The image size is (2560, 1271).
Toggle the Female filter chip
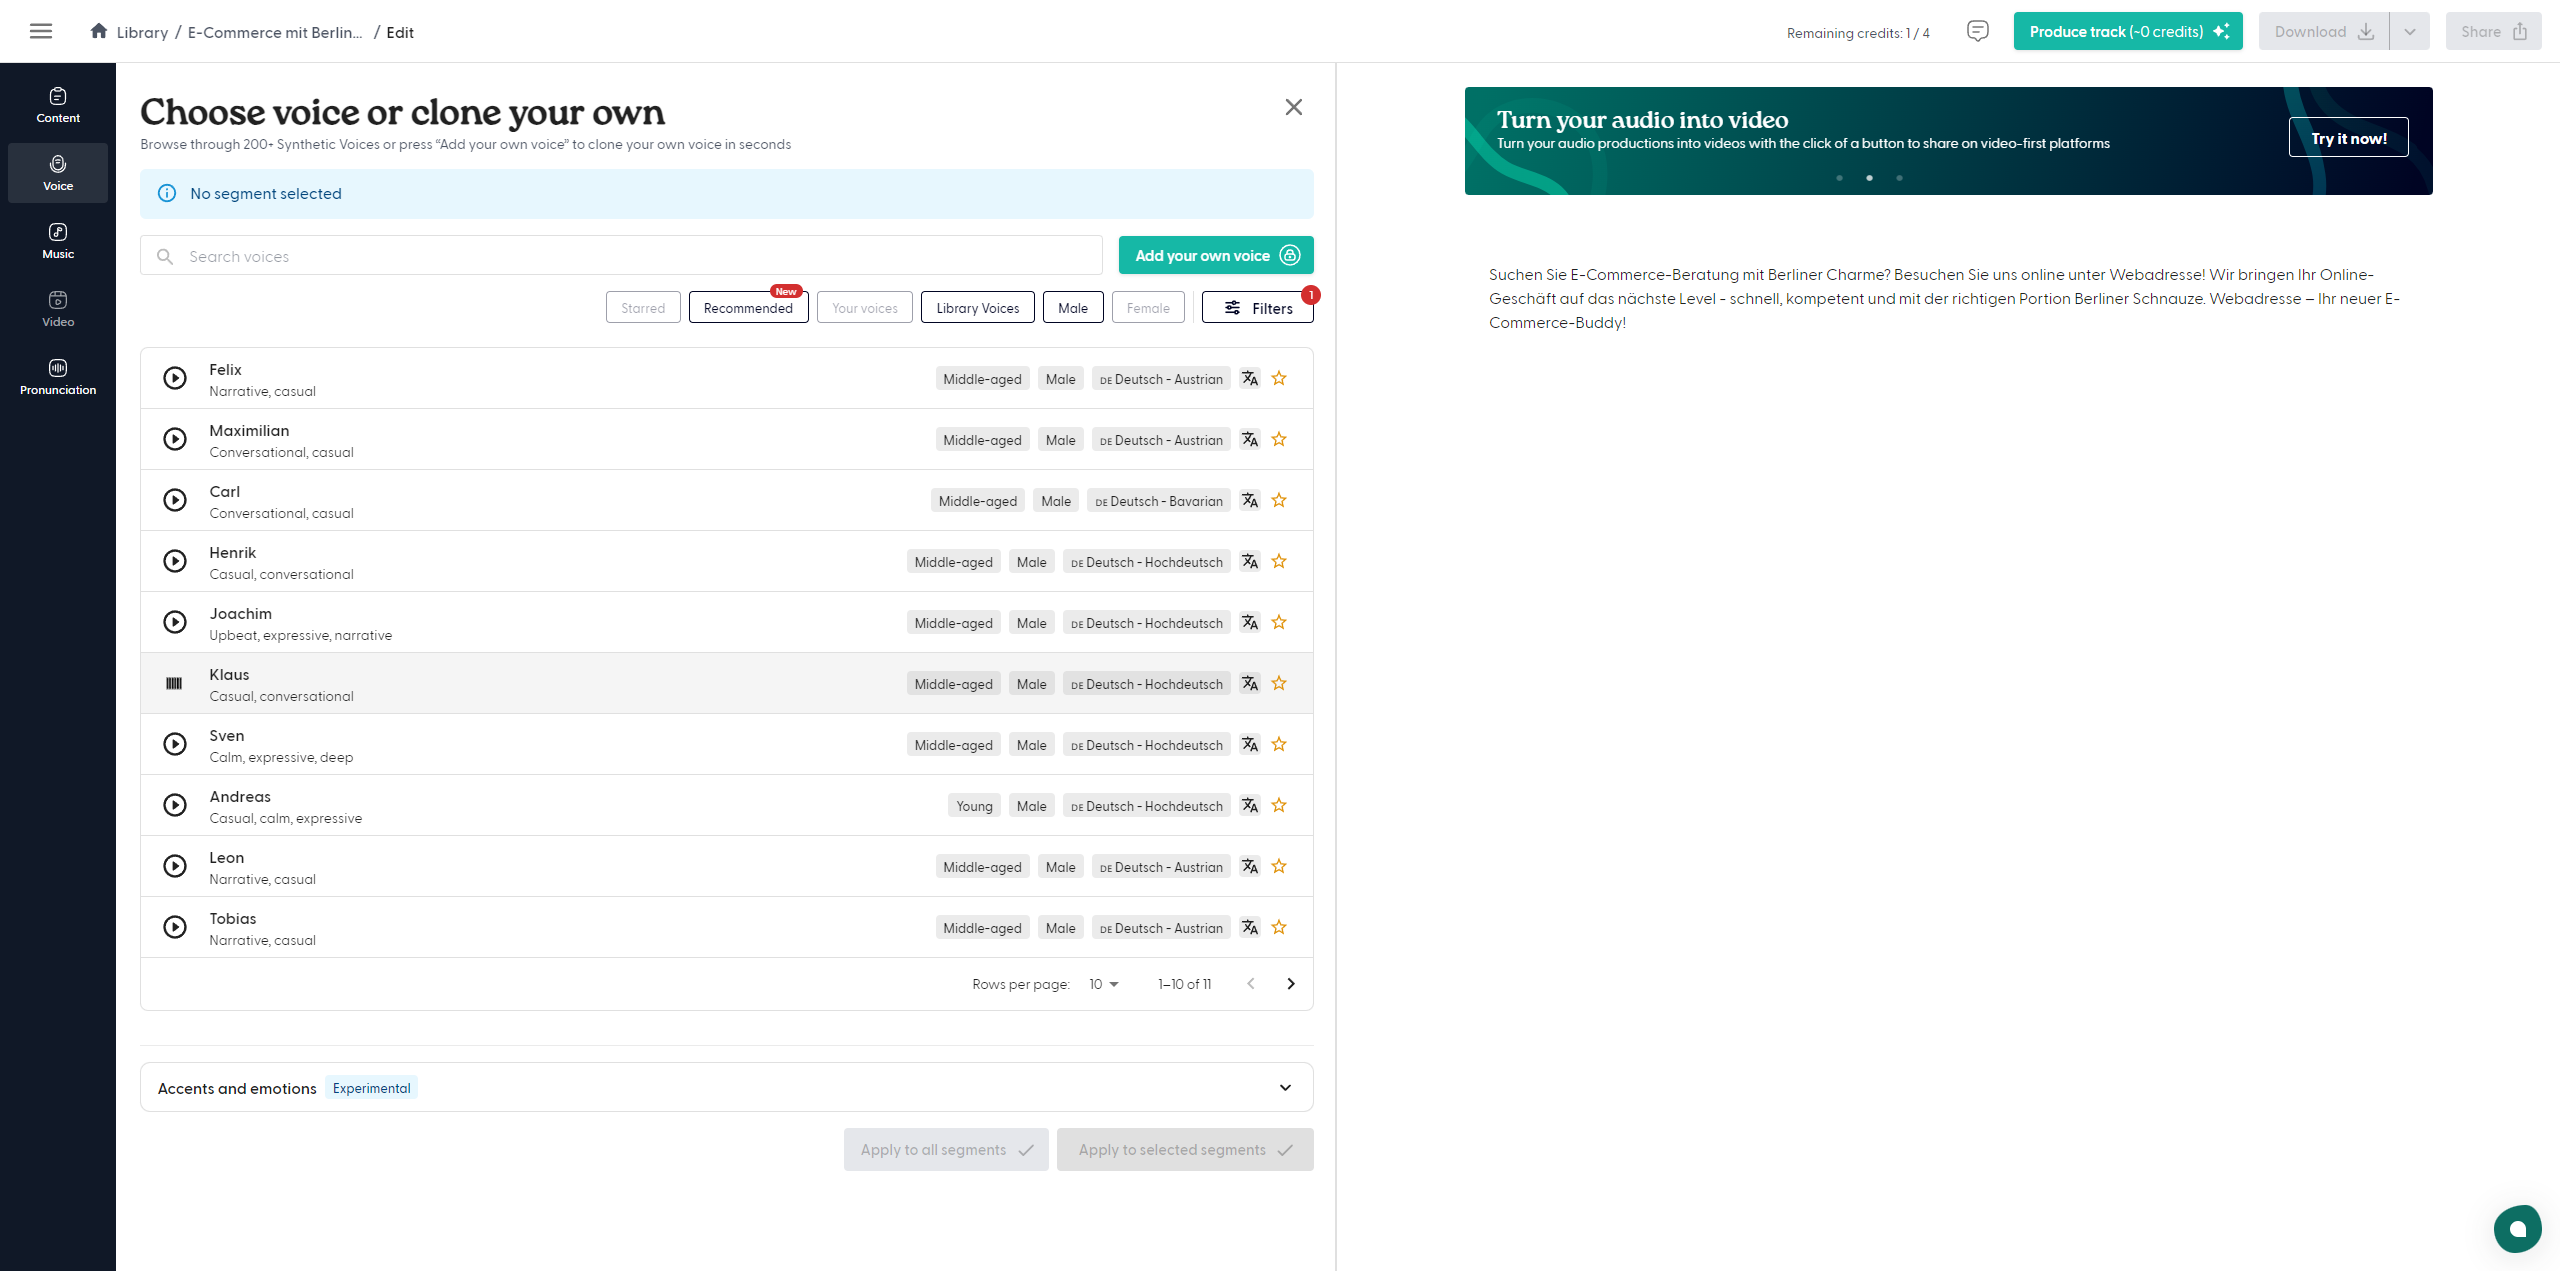click(x=1148, y=307)
